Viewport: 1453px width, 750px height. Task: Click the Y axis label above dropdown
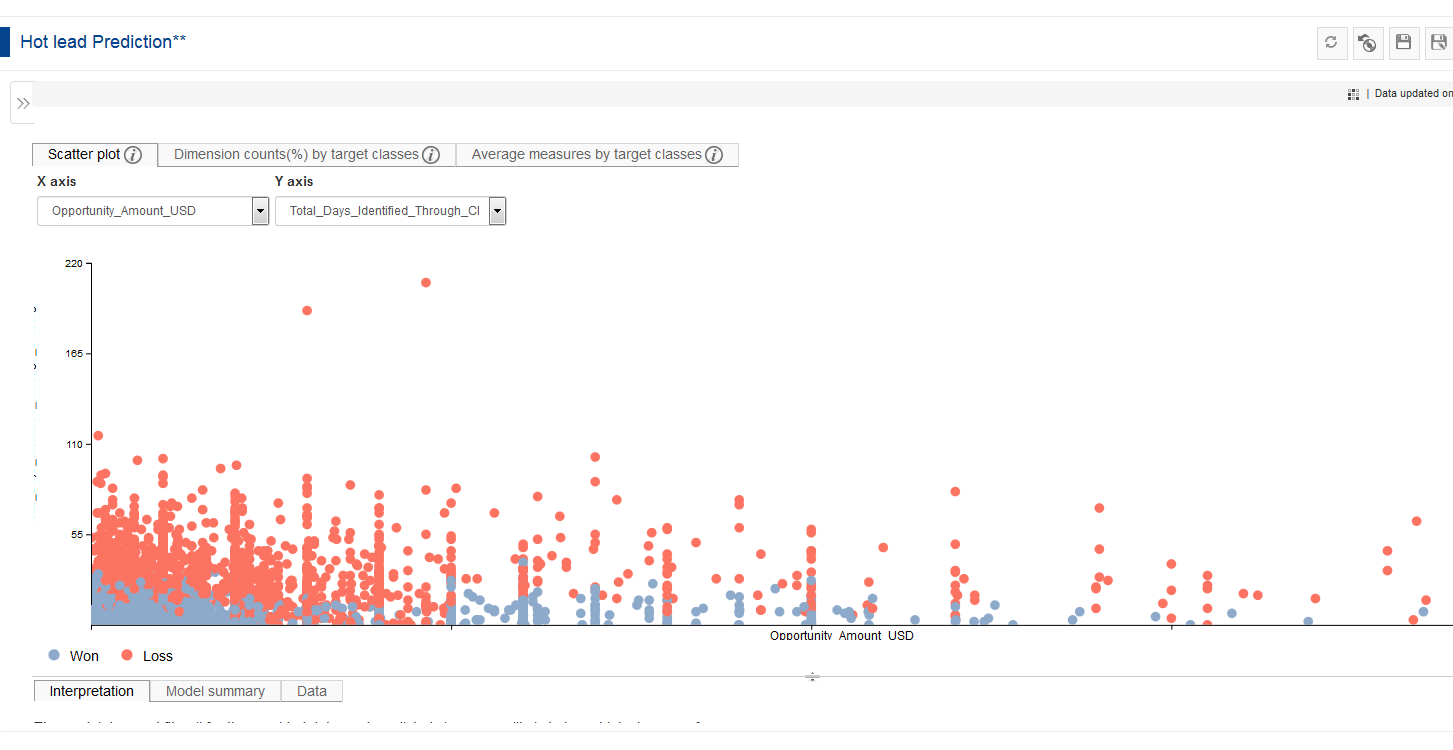[294, 182]
